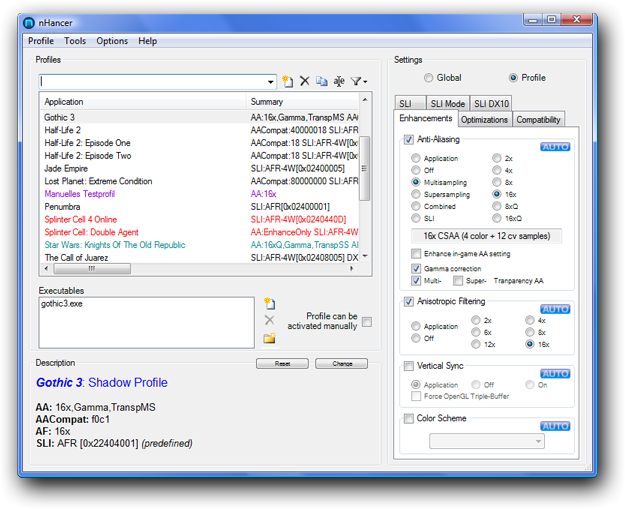Browse for executable using the folder icon
This screenshot has height=509, width=625.
(269, 338)
